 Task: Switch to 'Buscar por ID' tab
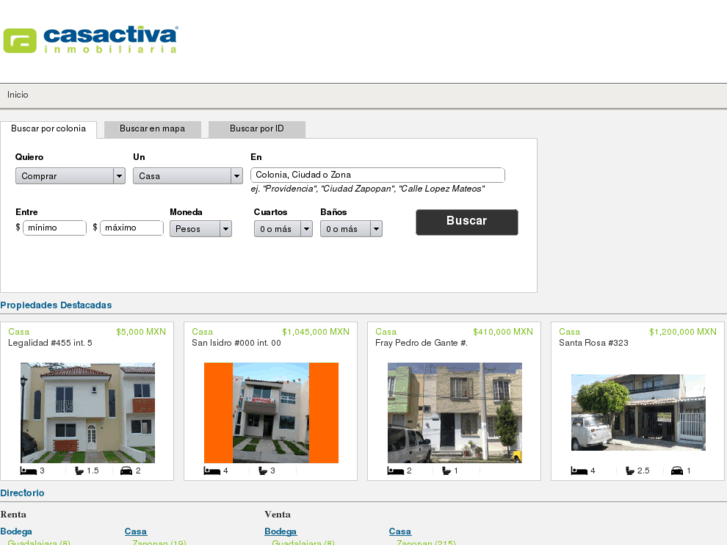[x=257, y=129]
